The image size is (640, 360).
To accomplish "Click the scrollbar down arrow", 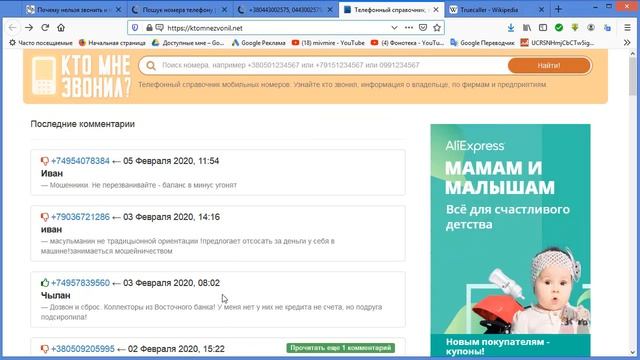I will tap(632, 352).
